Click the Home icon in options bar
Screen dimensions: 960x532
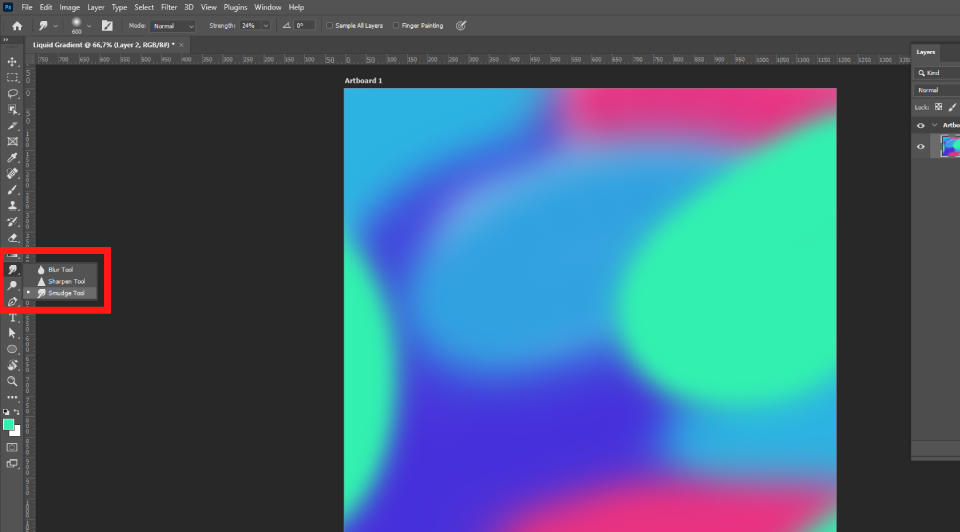pos(17,26)
